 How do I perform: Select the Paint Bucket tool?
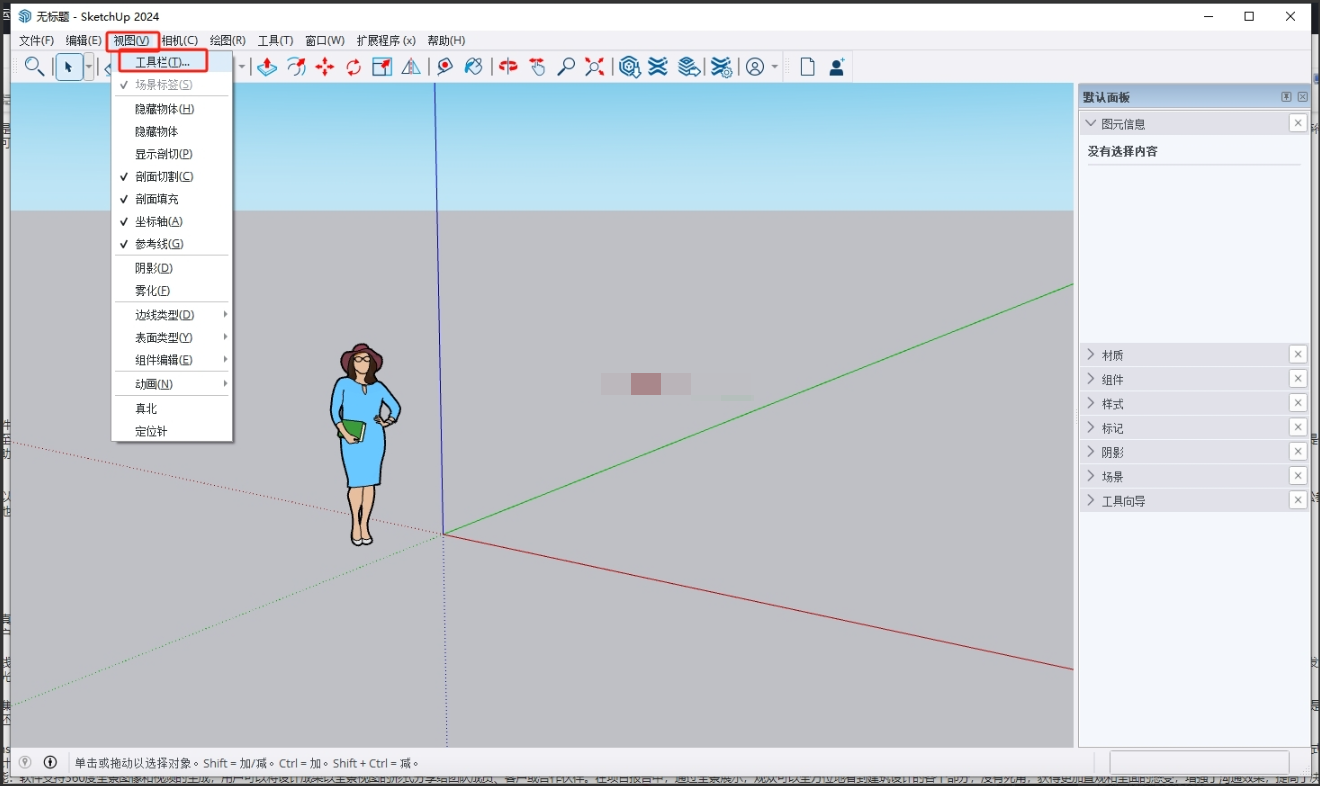click(x=474, y=67)
